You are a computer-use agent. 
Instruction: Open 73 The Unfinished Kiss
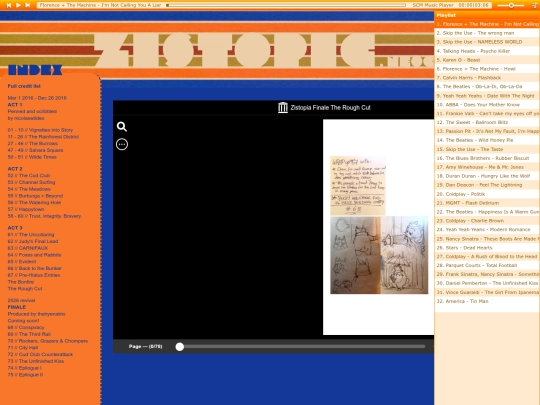(35, 361)
